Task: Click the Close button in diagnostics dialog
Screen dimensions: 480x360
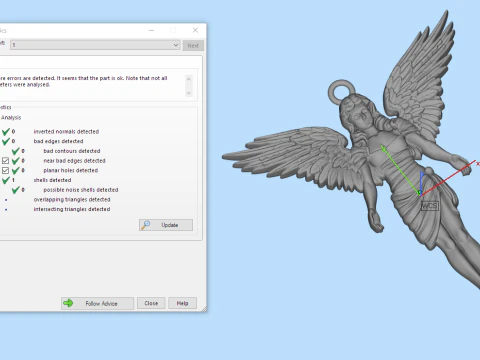Action: click(151, 303)
